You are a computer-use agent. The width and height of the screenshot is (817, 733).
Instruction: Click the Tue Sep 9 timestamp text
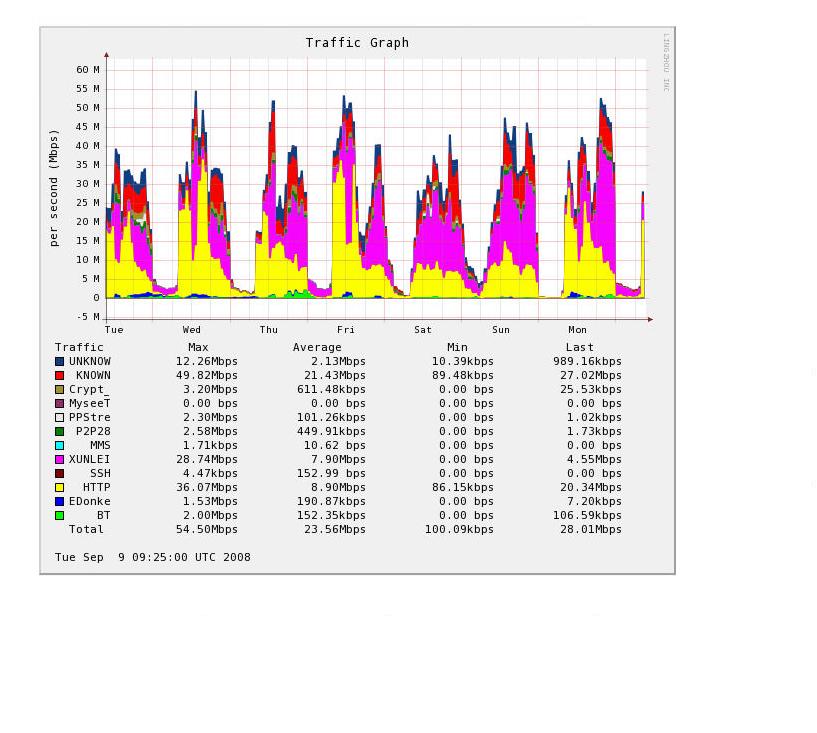152,558
